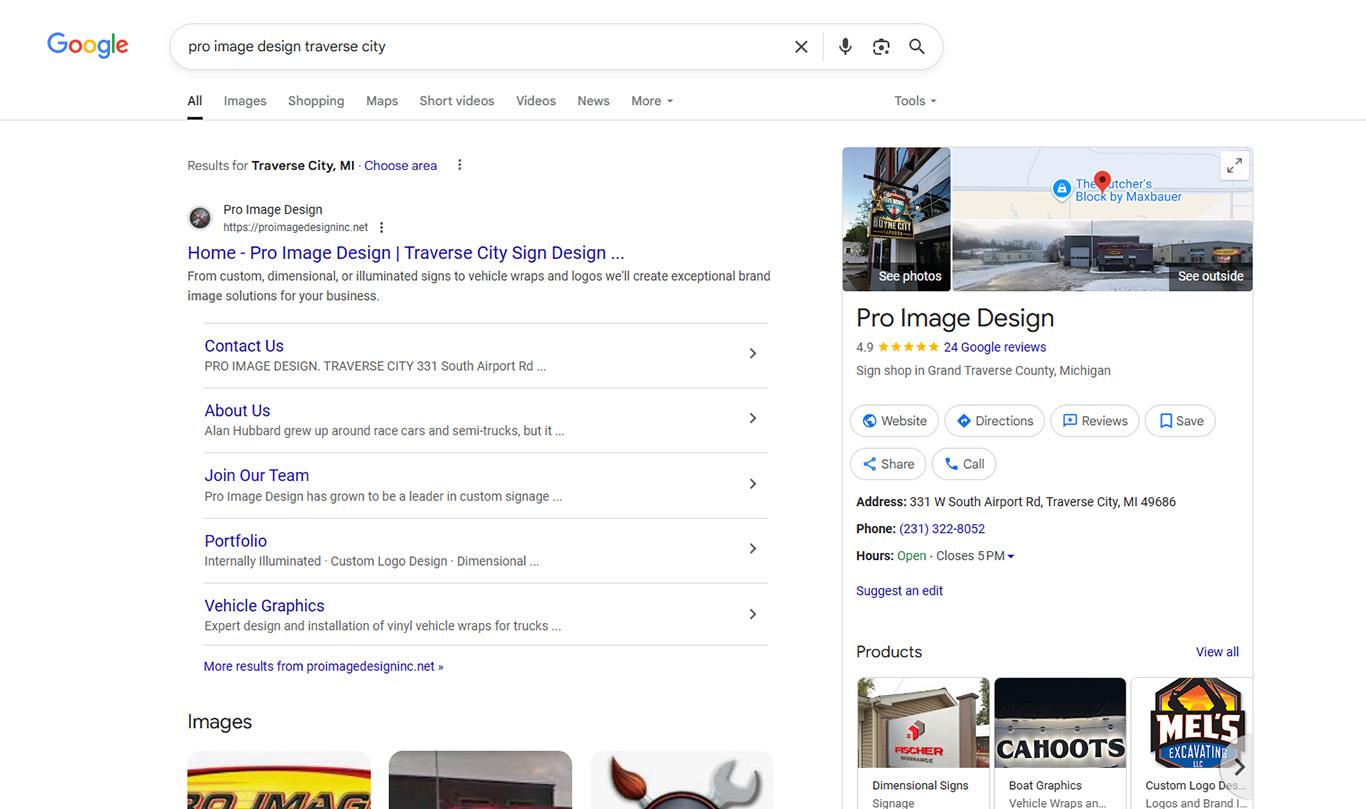This screenshot has height=809, width=1366.
Task: Expand the map with the fullscreen arrows icon
Action: point(1234,165)
